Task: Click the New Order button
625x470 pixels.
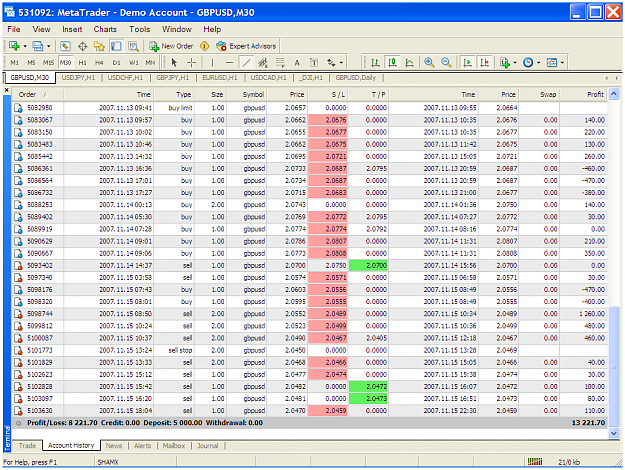Action: point(171,46)
